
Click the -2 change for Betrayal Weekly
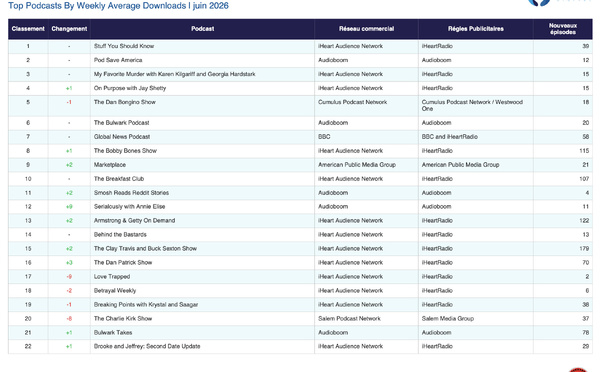tap(69, 291)
